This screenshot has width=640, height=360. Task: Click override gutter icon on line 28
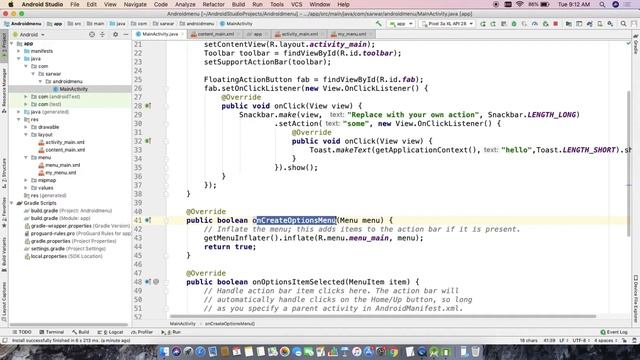tap(148, 106)
